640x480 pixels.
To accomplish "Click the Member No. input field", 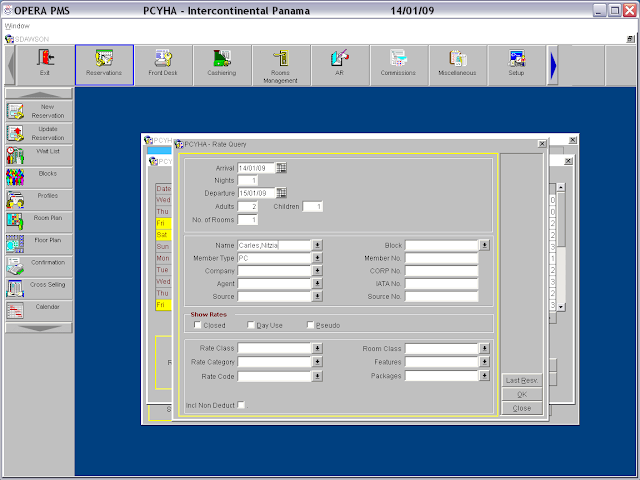I will coord(441,258).
